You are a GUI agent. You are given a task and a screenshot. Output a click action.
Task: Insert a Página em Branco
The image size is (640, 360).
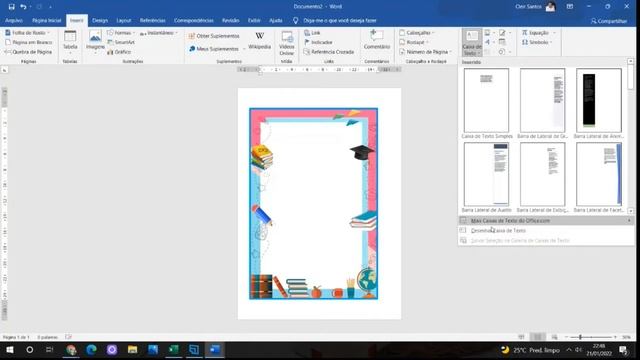click(x=29, y=42)
